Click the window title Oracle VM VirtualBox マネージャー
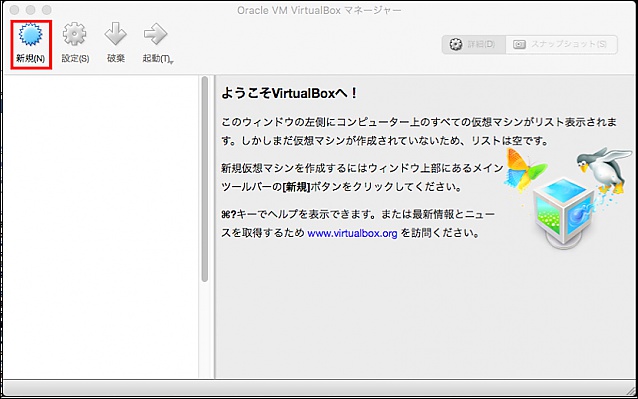The image size is (638, 399). click(319, 11)
